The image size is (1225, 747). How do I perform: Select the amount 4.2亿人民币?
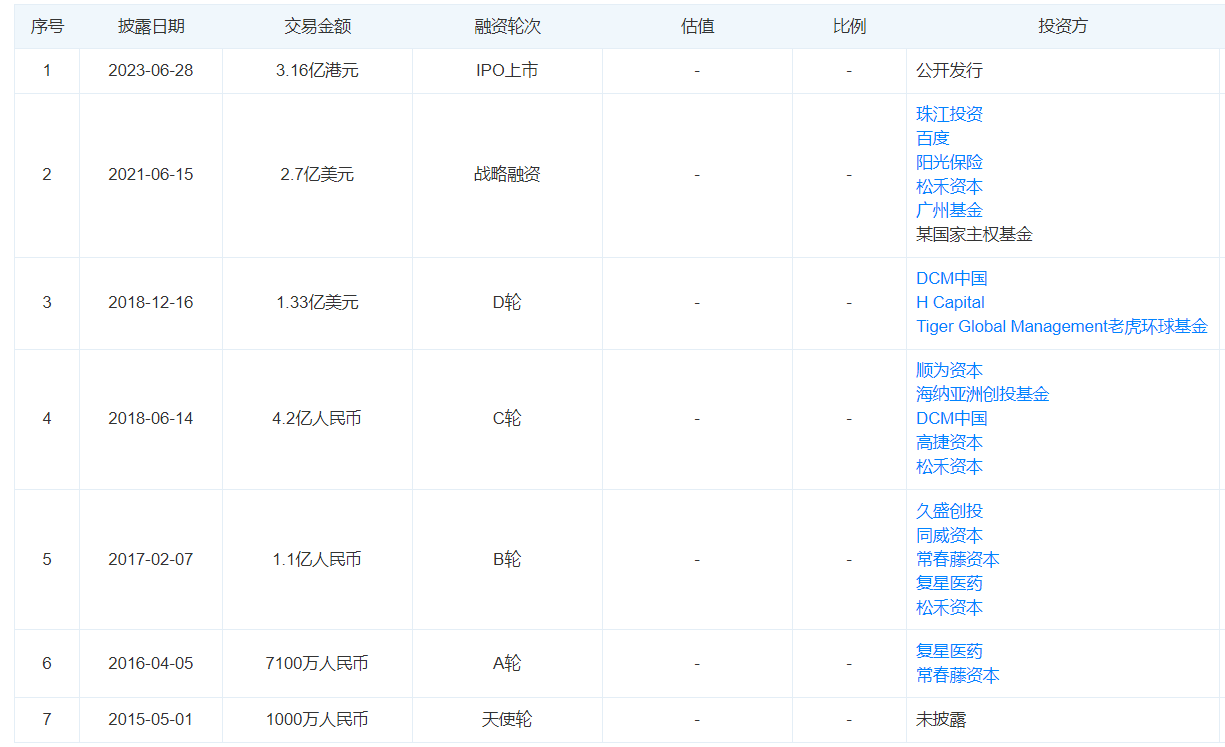(317, 419)
